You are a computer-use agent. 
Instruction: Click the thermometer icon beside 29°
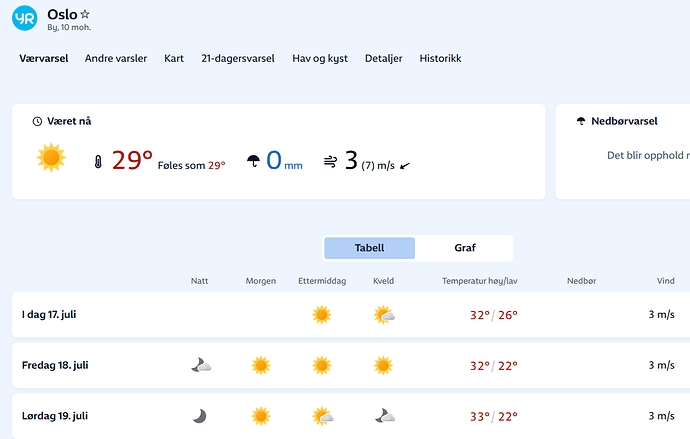(x=98, y=161)
